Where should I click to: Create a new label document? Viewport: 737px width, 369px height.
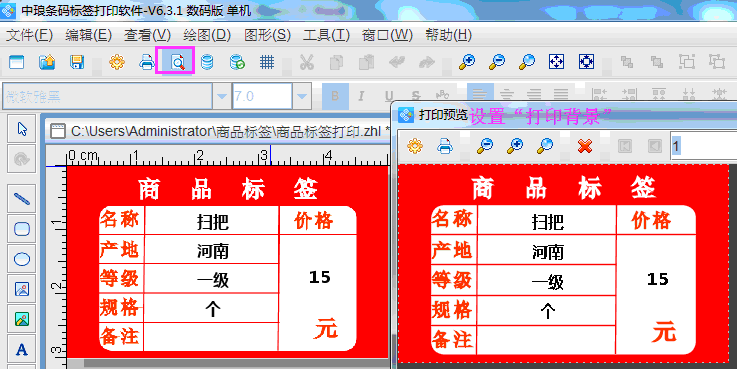(x=16, y=62)
